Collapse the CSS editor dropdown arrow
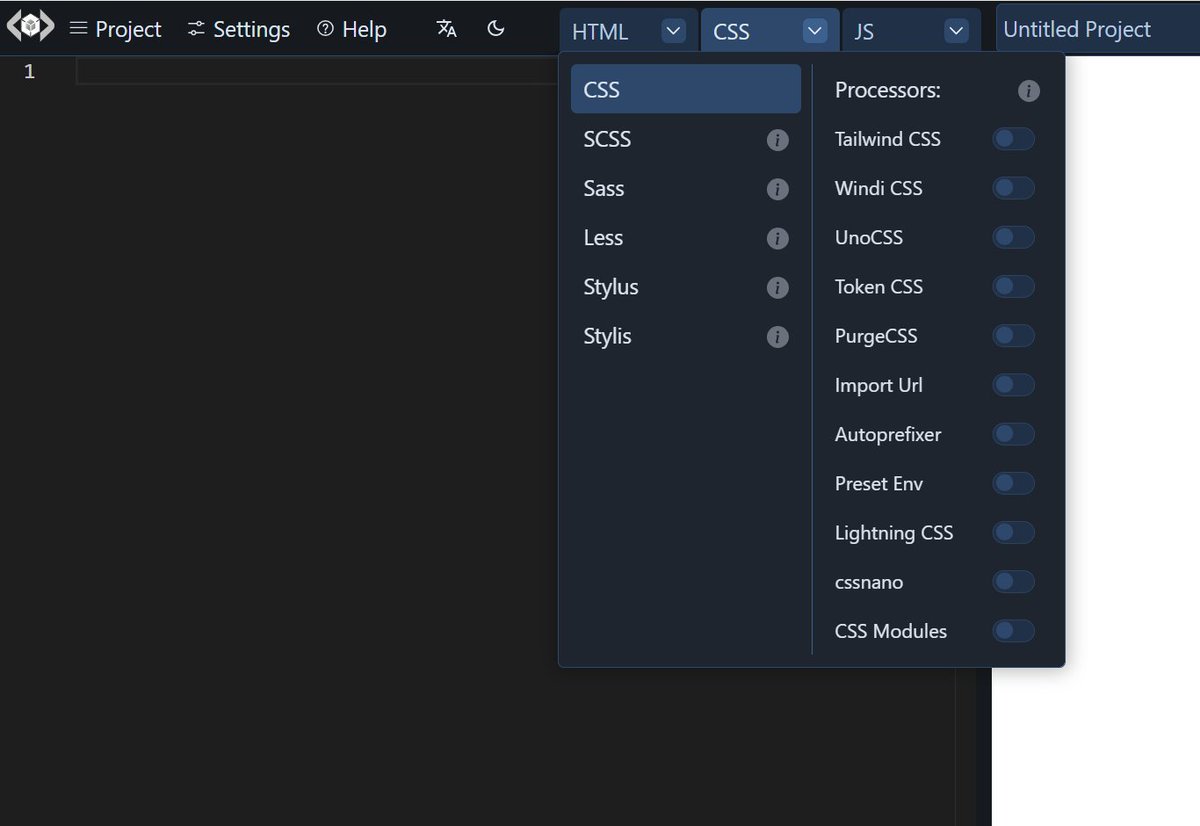 (816, 31)
